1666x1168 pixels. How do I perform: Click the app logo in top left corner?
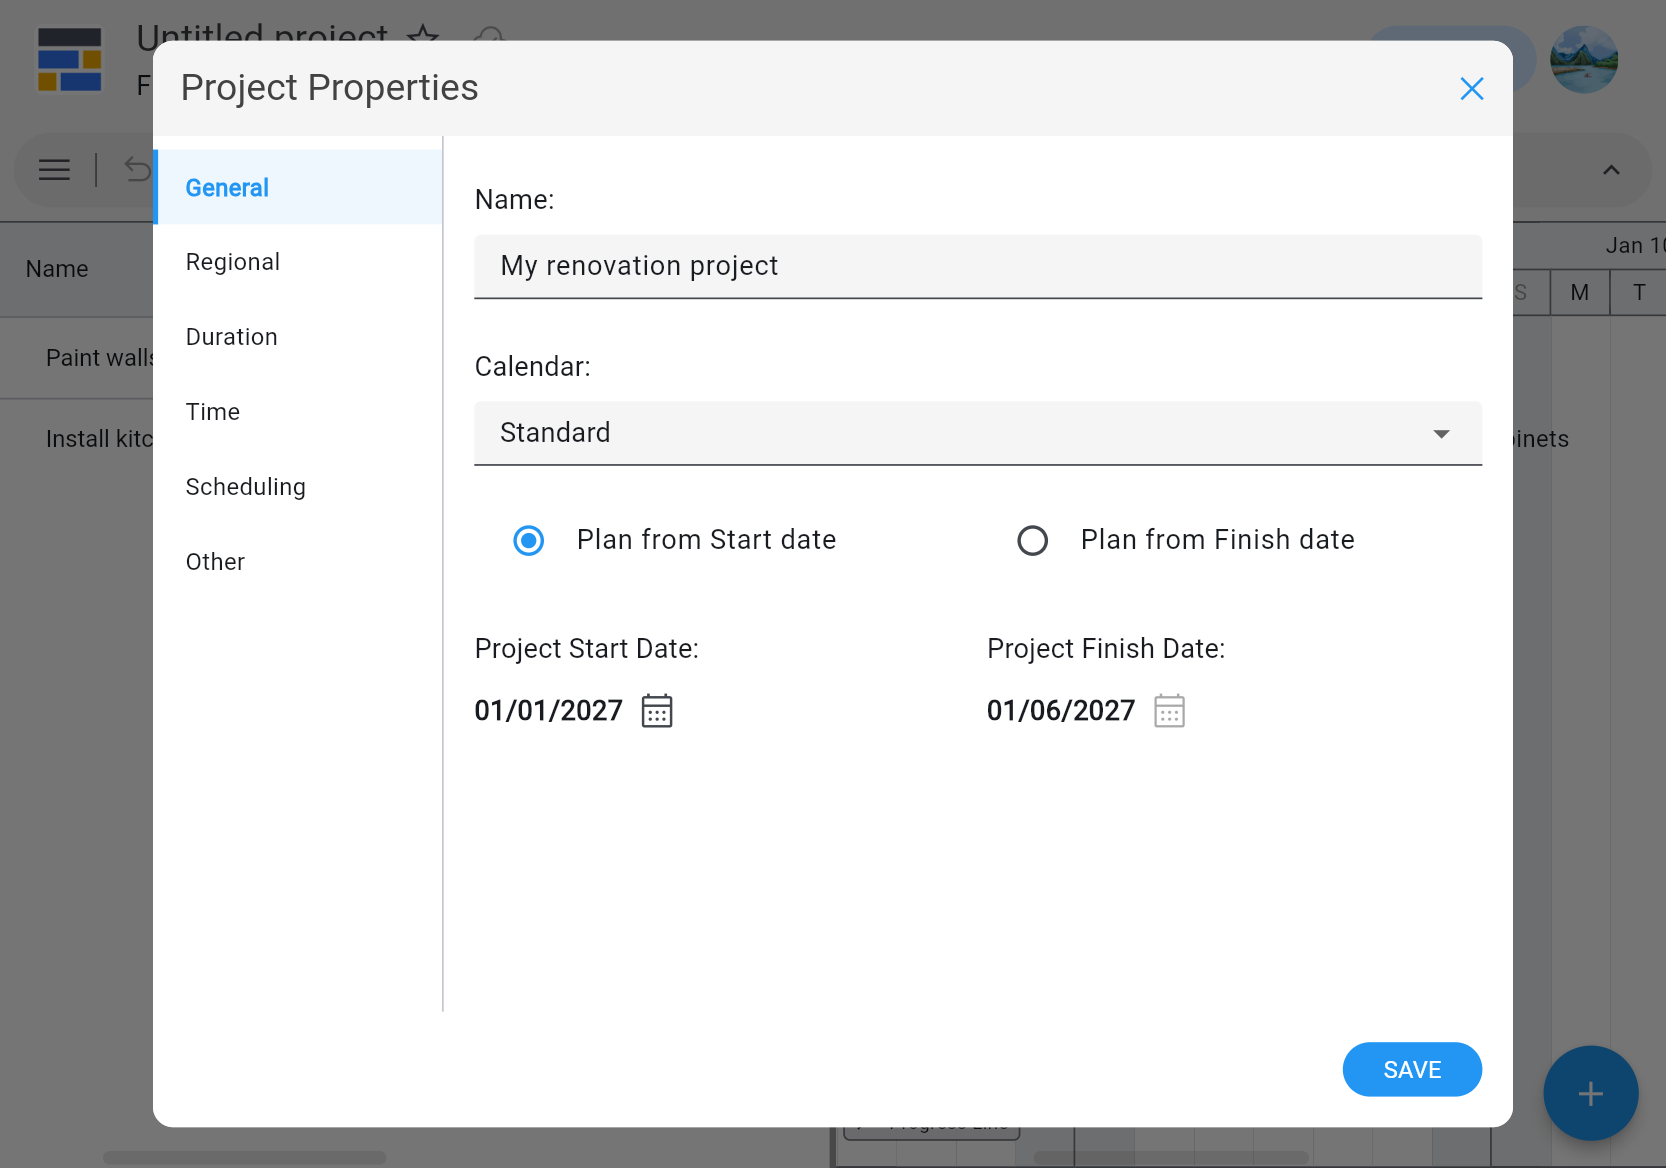pyautogui.click(x=69, y=60)
